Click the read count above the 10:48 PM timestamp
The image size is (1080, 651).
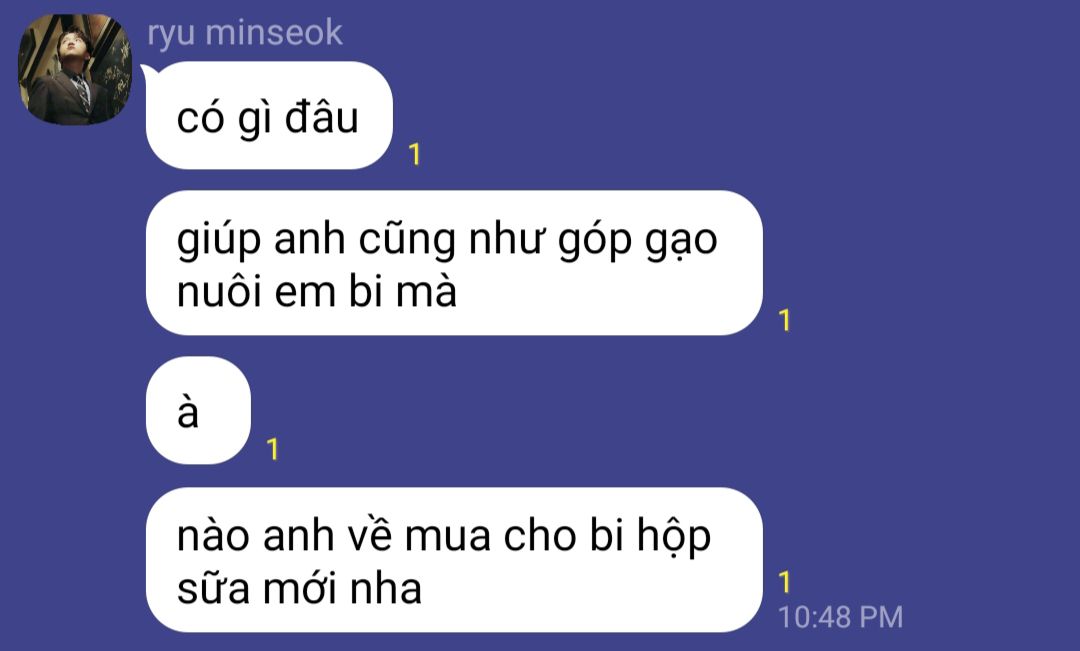pos(785,582)
